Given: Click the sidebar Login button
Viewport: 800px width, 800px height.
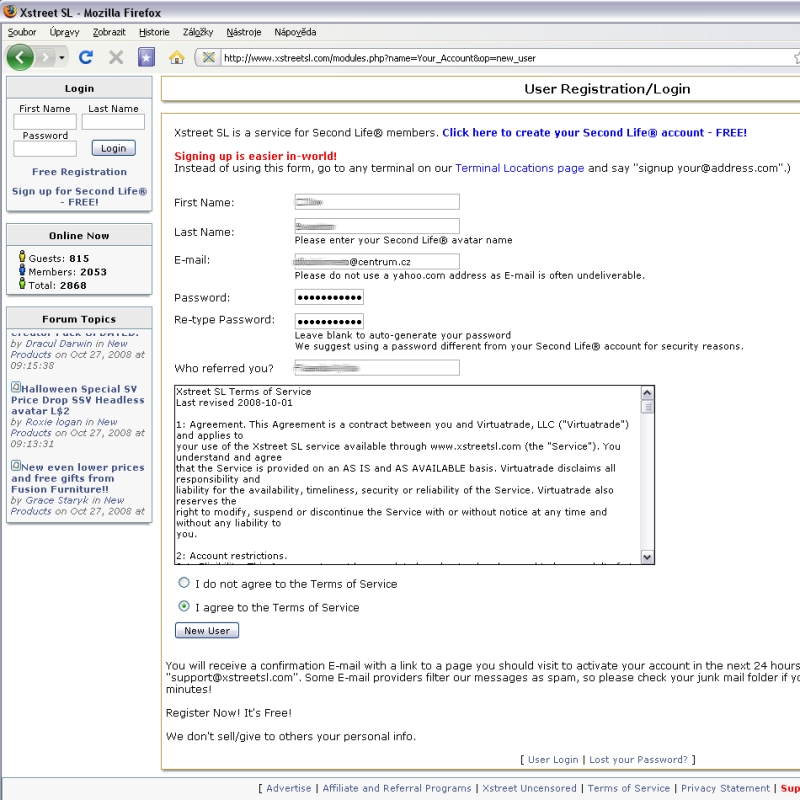Looking at the screenshot, I should 113,148.
